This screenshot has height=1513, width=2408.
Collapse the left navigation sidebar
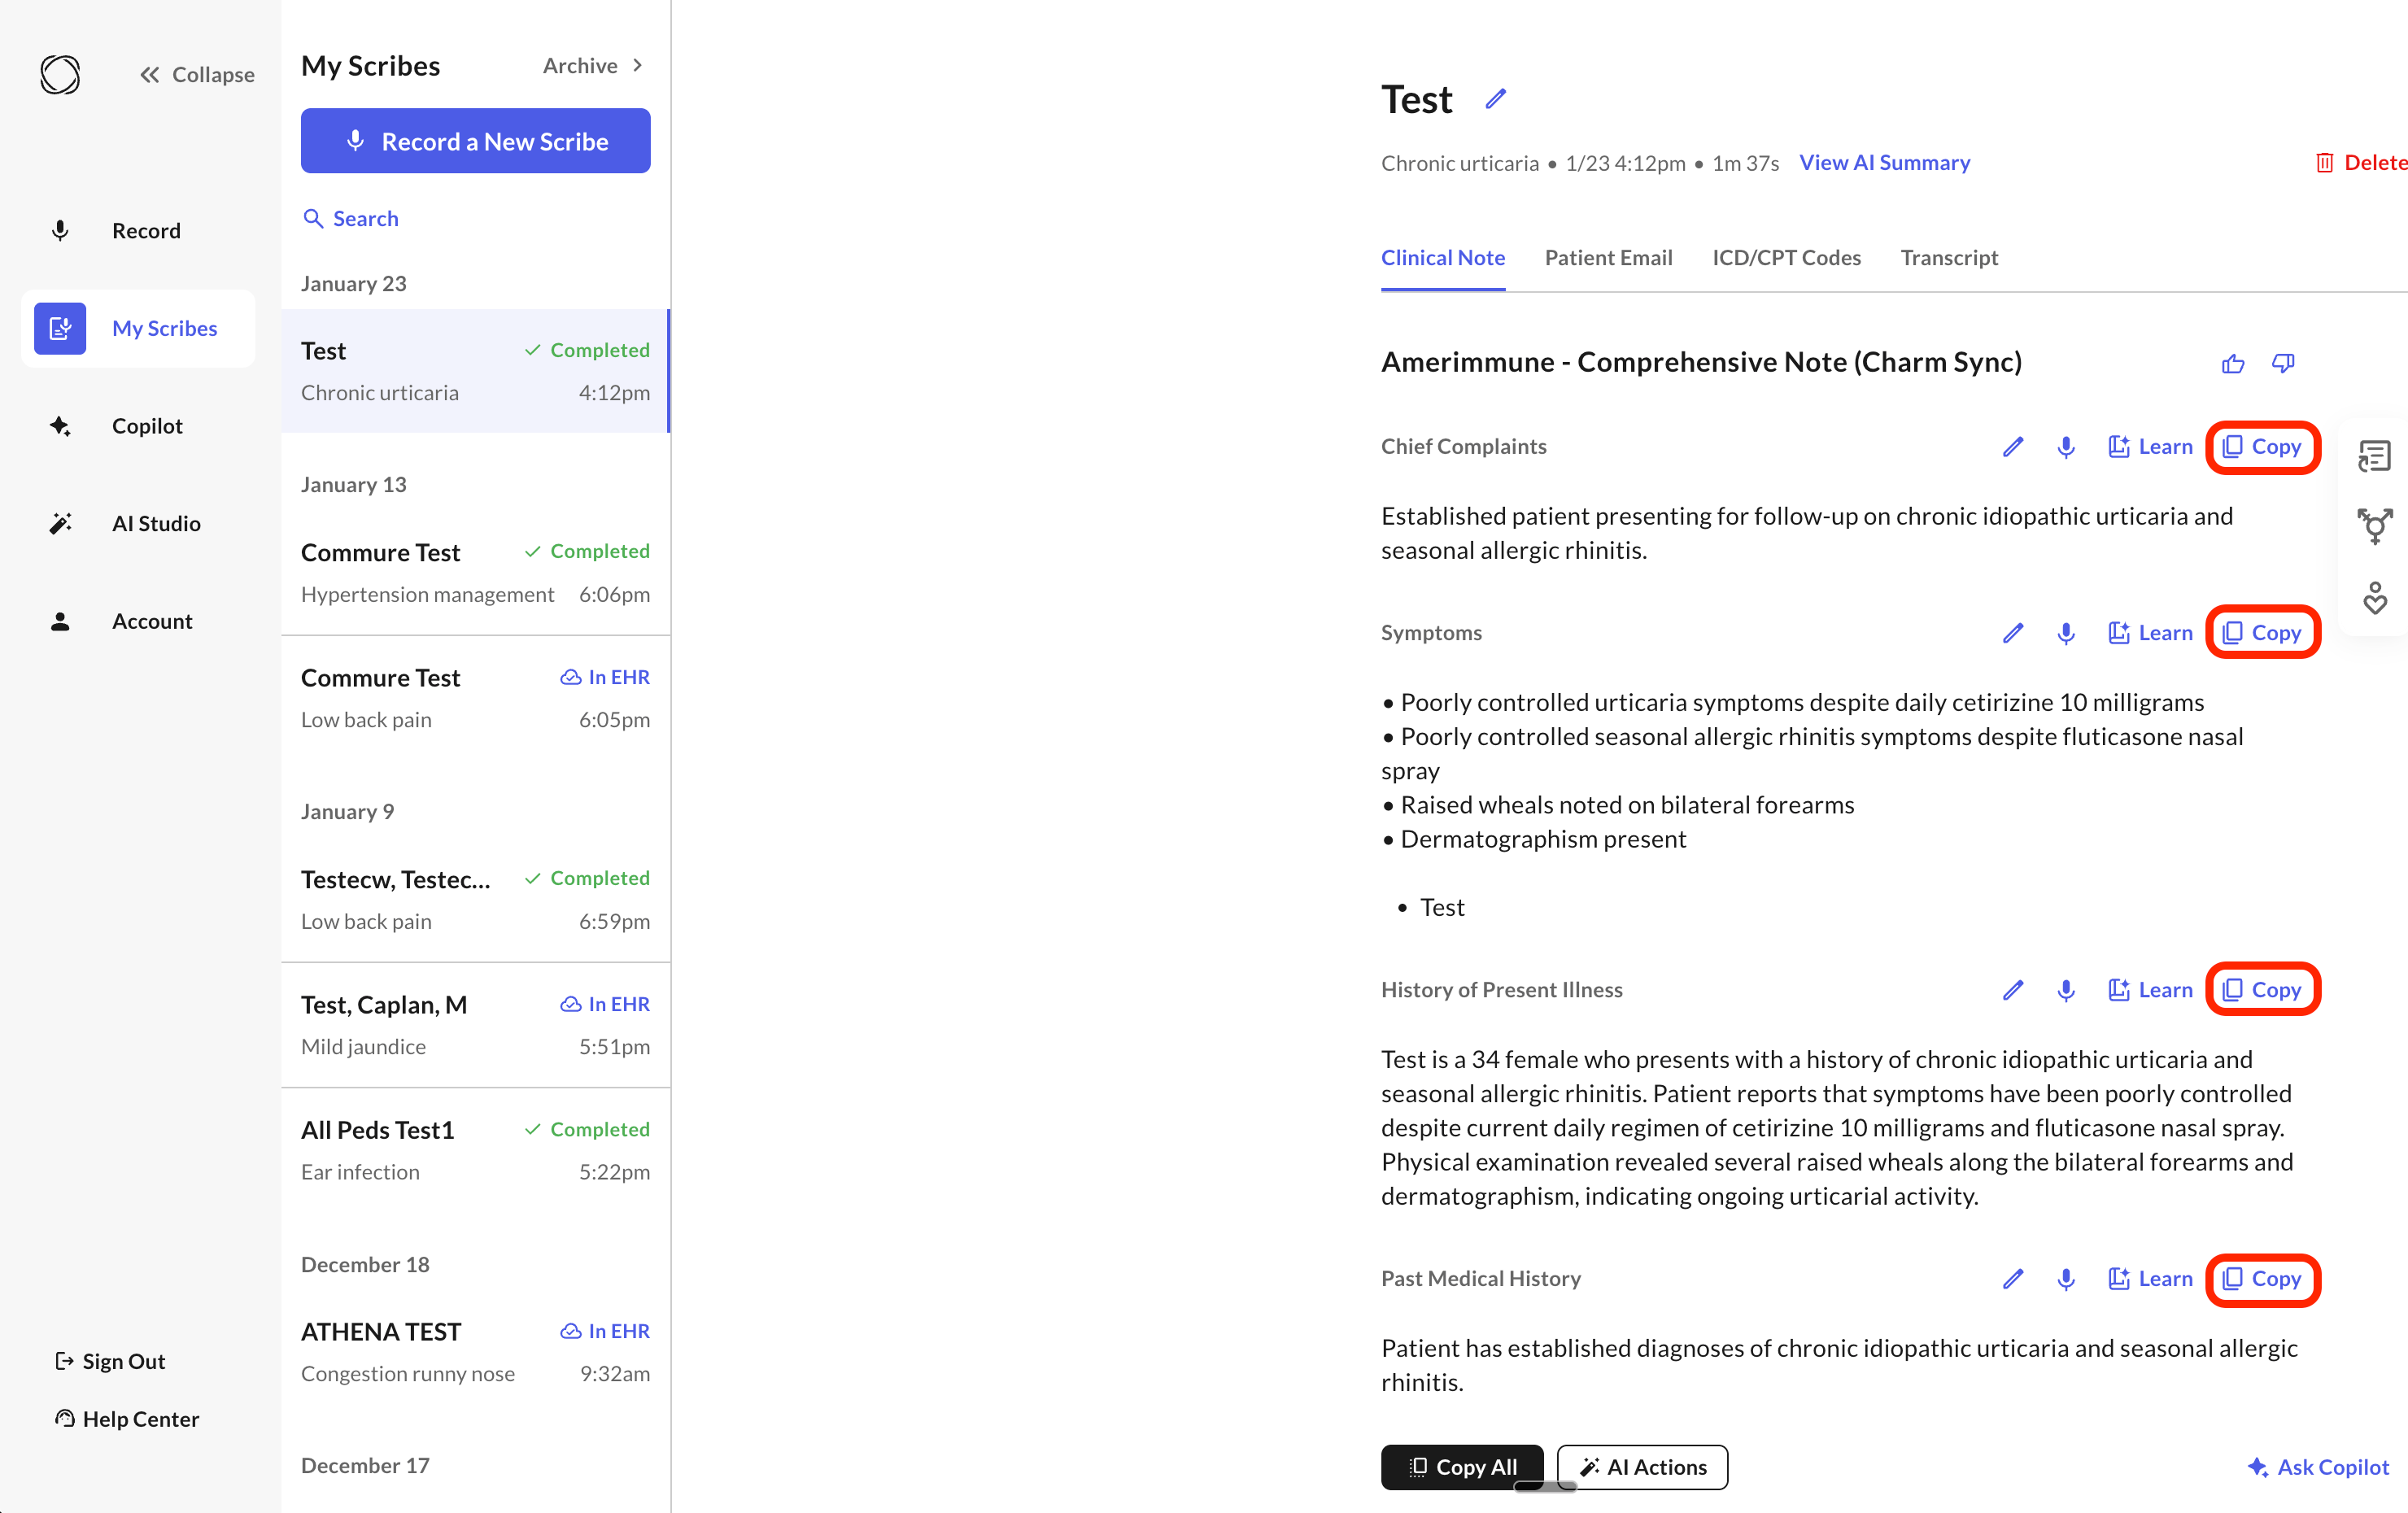click(197, 75)
